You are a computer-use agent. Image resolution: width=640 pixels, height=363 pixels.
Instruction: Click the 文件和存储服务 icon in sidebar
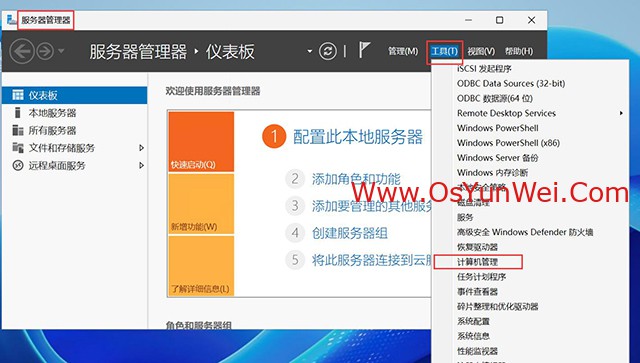click(18, 147)
